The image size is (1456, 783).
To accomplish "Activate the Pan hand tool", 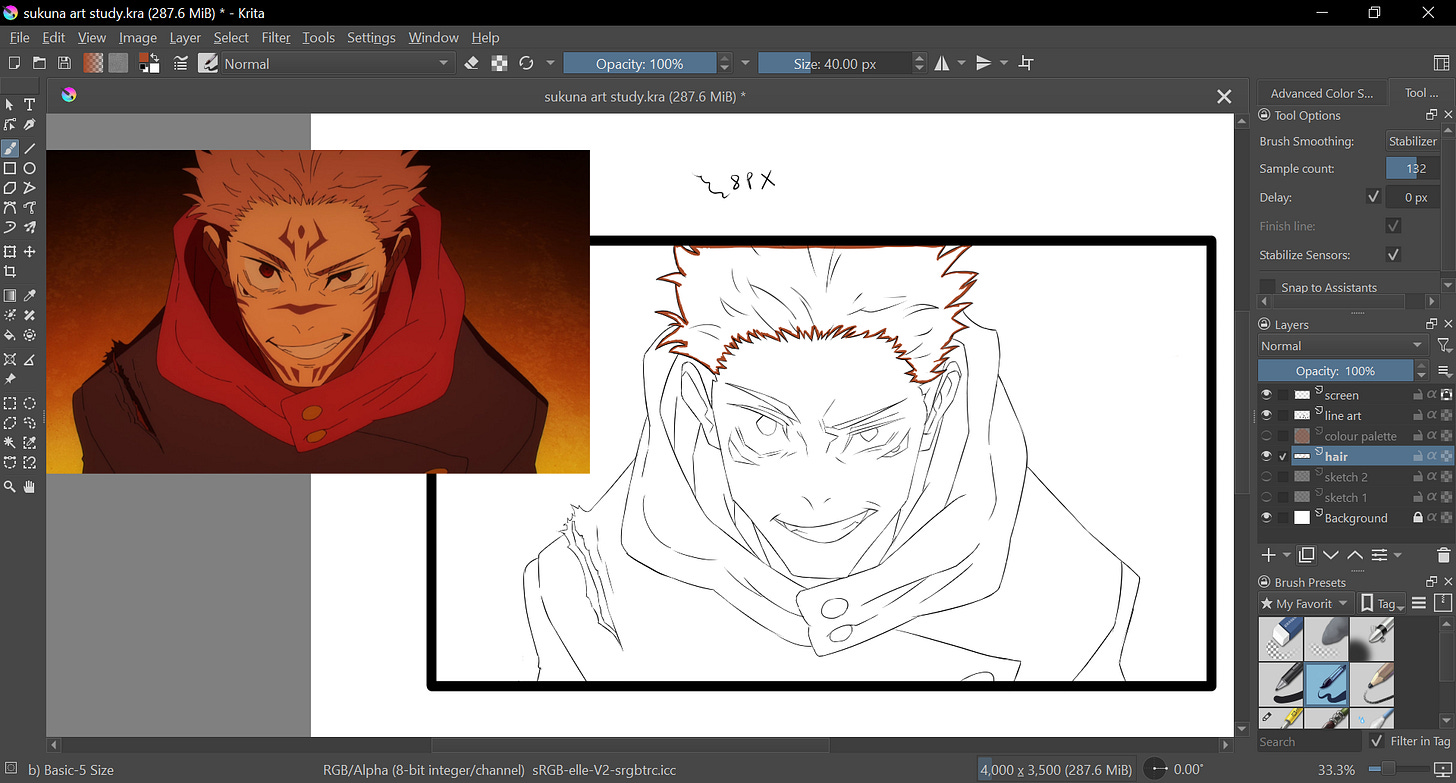I will (x=30, y=486).
